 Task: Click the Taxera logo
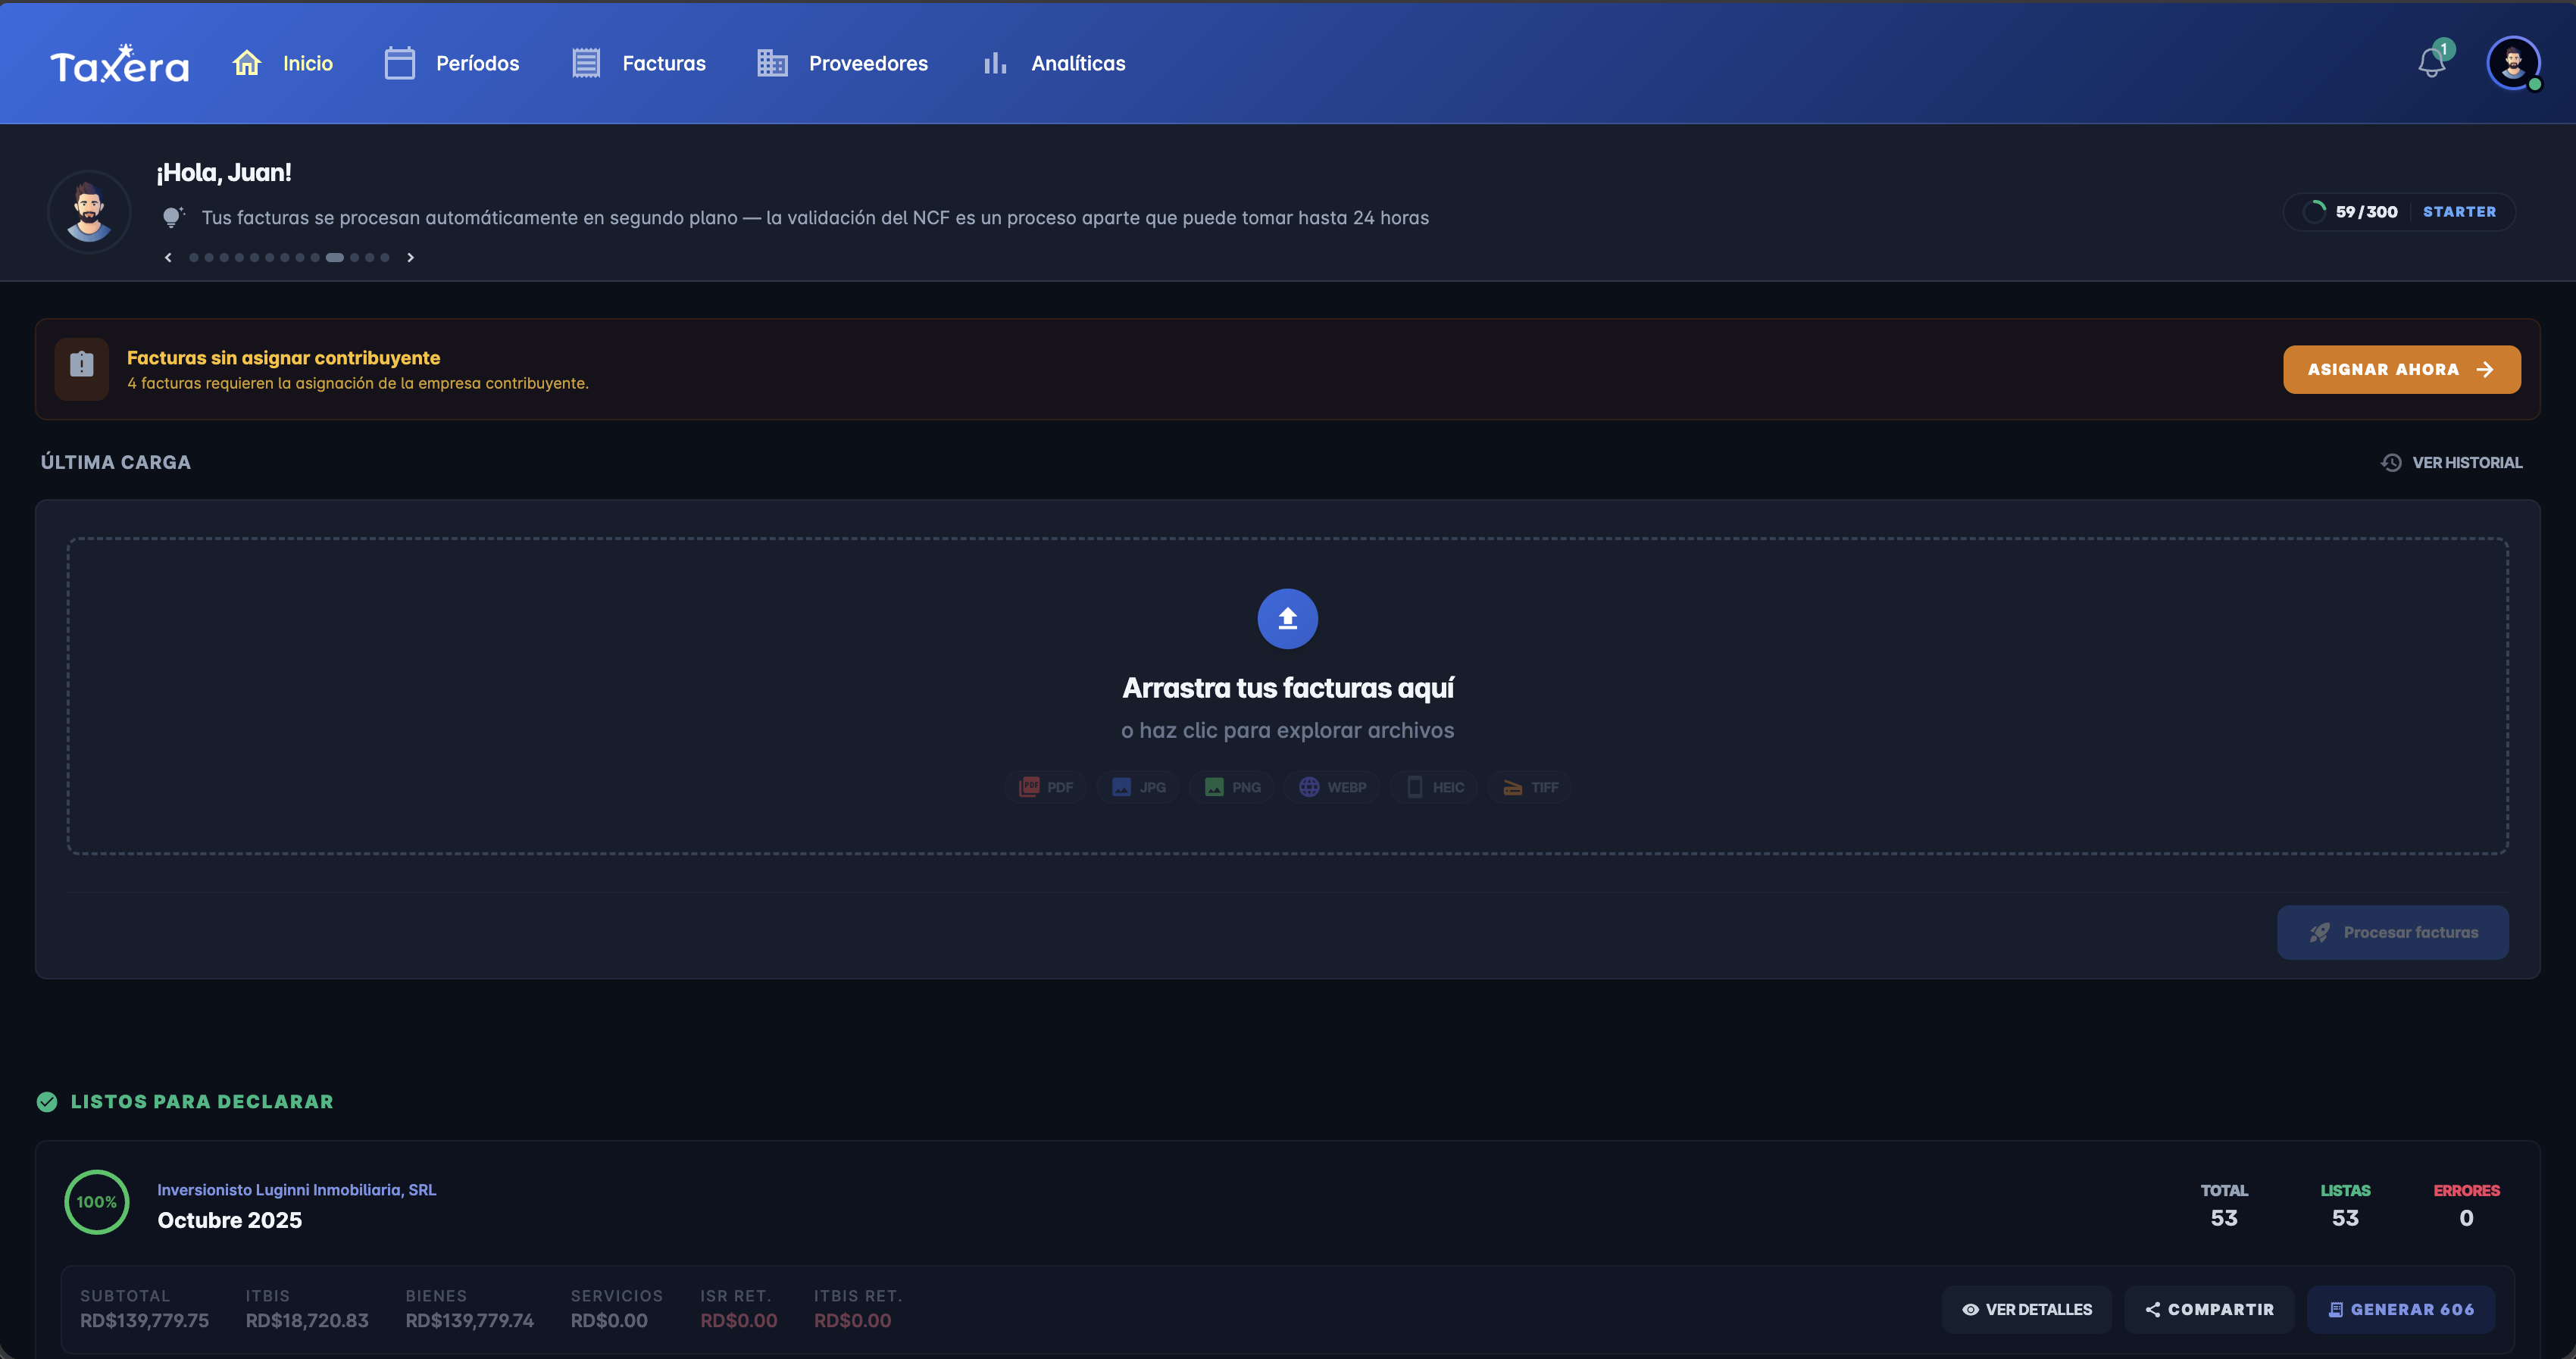point(119,64)
